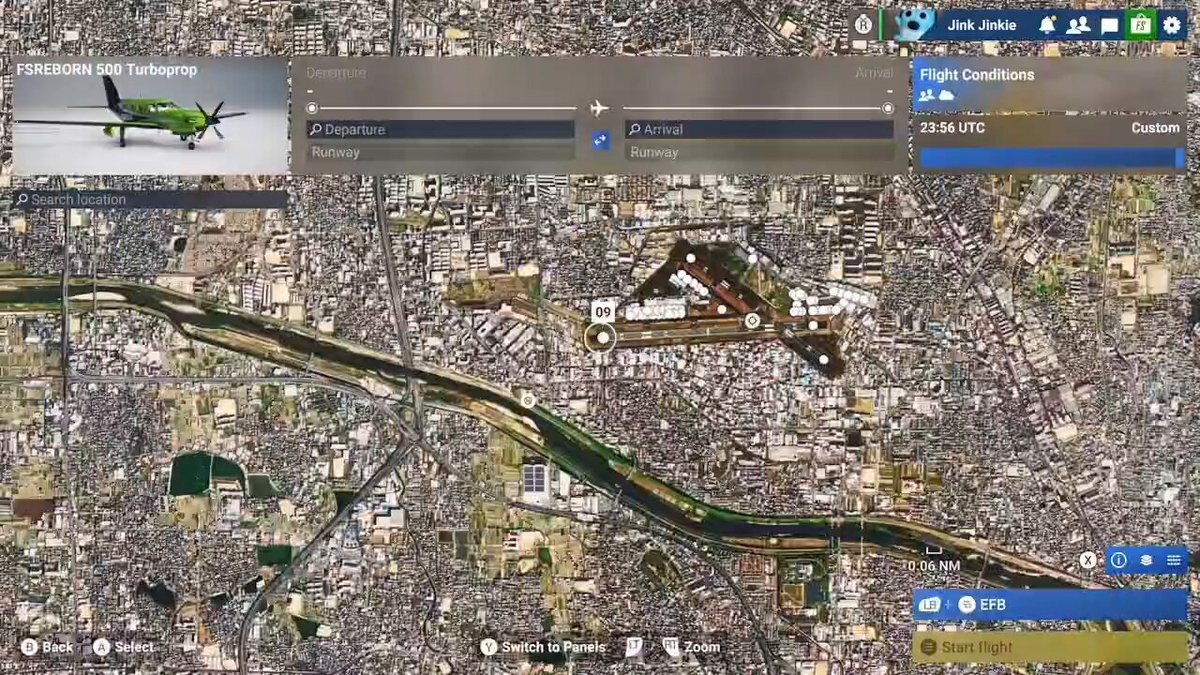Viewport: 1200px width, 675px height.
Task: Open the chat message icon
Action: [x=1109, y=25]
